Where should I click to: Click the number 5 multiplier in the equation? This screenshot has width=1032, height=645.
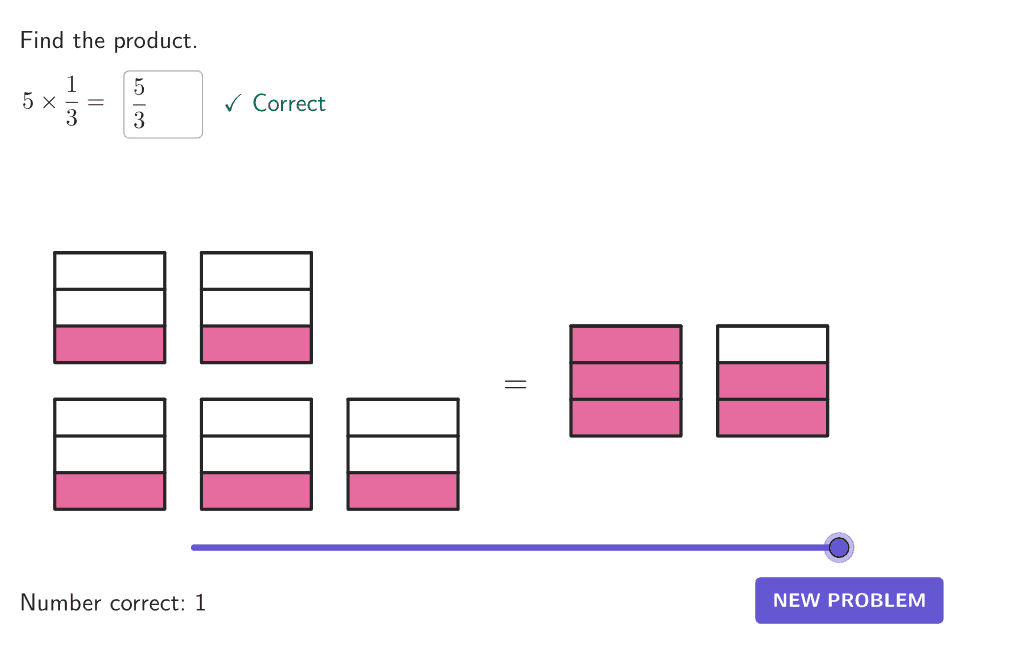[27, 103]
